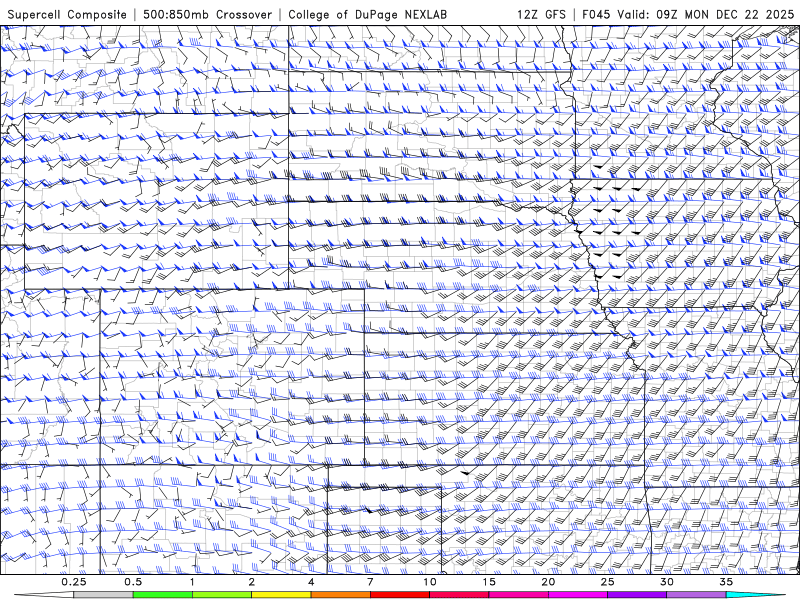This screenshot has width=800, height=600.
Task: Click the 12Z GFS model label
Action: tap(541, 14)
